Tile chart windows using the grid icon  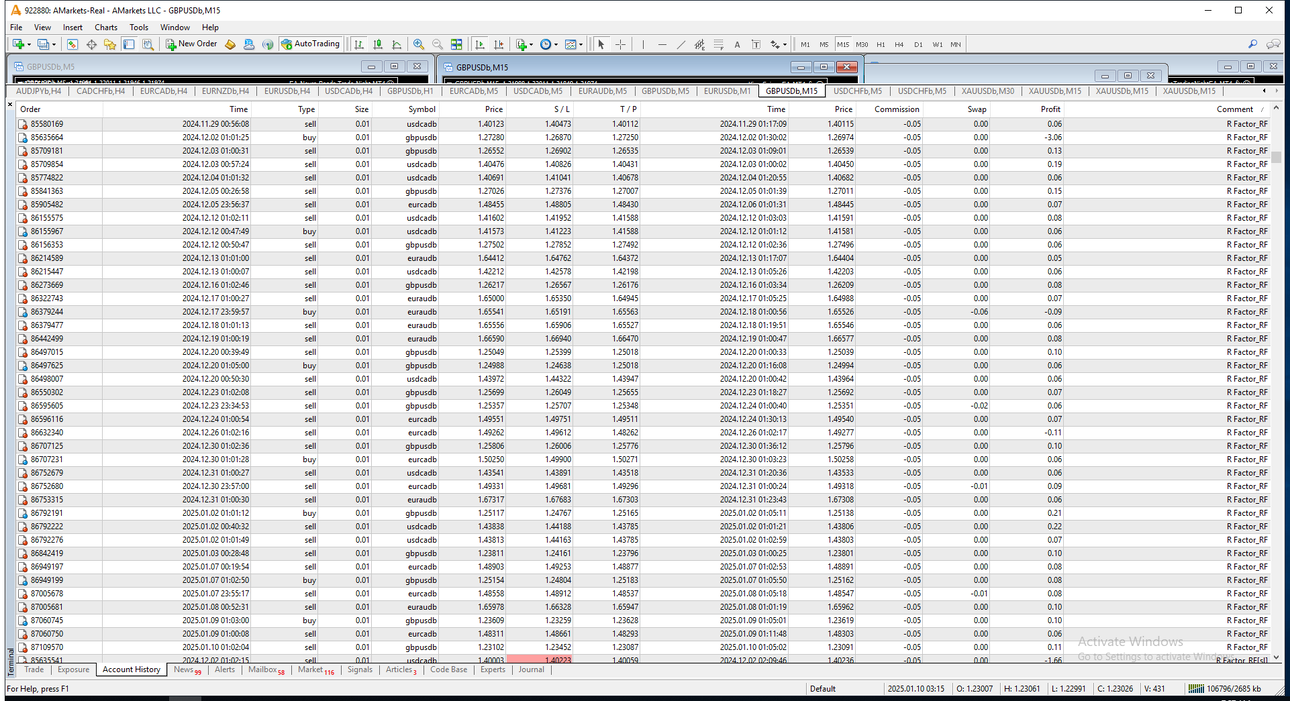(457, 44)
